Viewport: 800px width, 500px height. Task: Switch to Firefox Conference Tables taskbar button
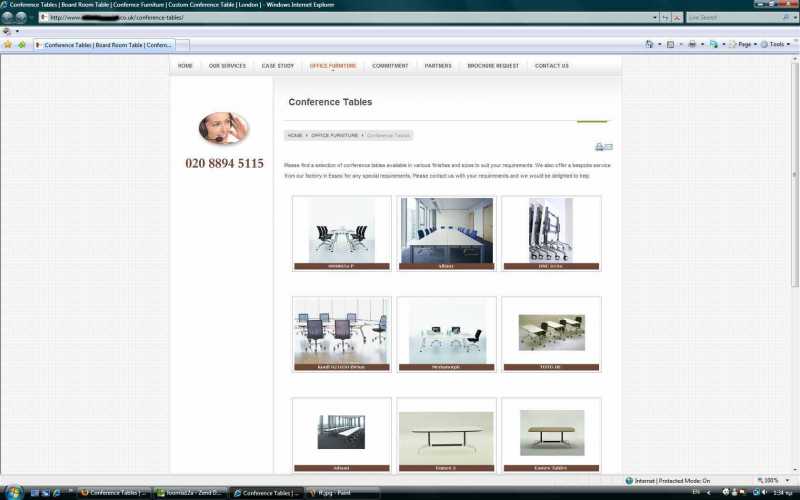click(114, 493)
